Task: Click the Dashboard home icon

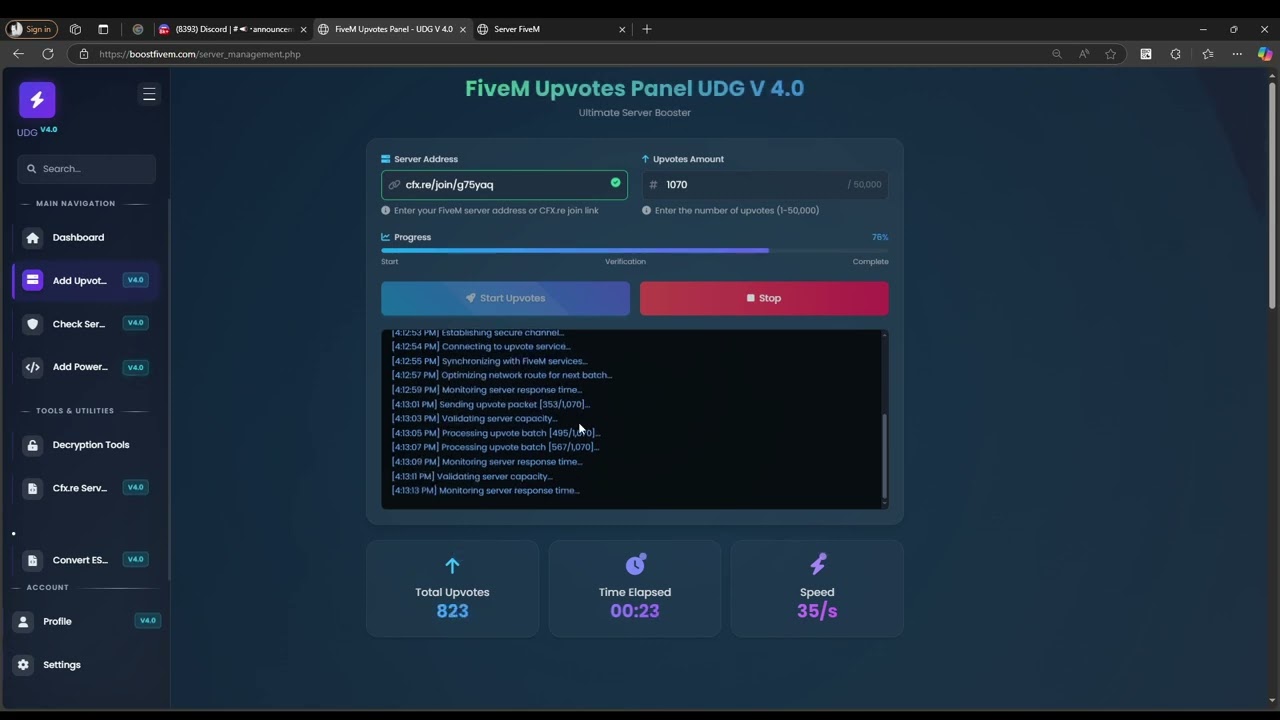Action: [32, 238]
